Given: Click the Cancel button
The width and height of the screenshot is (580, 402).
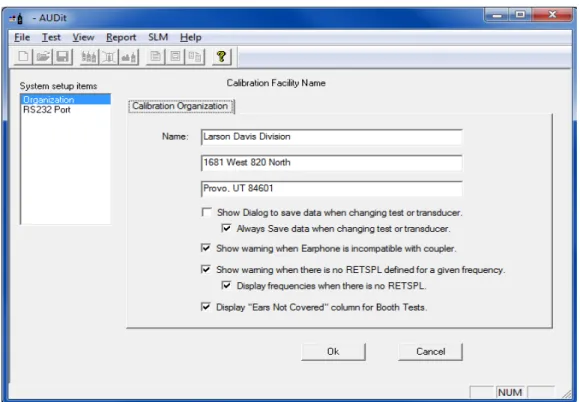Looking at the screenshot, I should click(430, 351).
